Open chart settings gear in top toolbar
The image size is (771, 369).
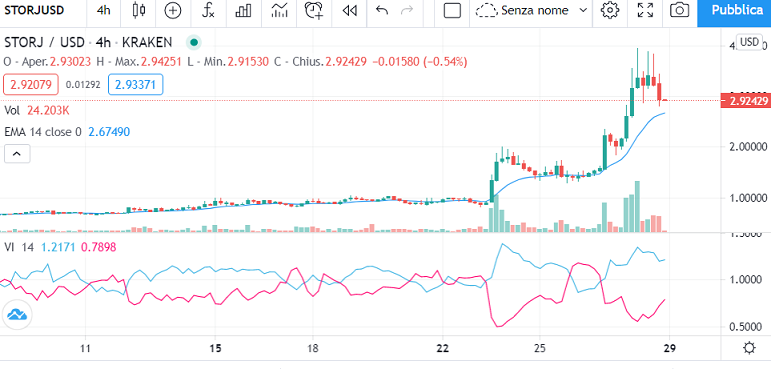click(610, 10)
